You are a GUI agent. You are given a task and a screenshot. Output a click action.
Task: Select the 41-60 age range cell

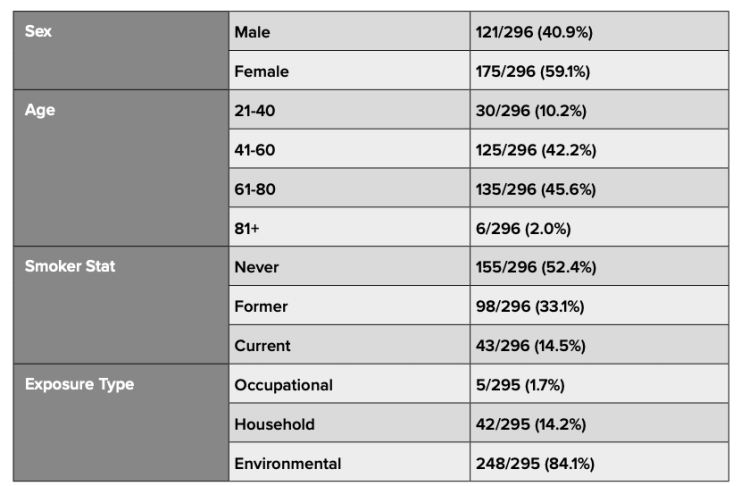coord(349,148)
